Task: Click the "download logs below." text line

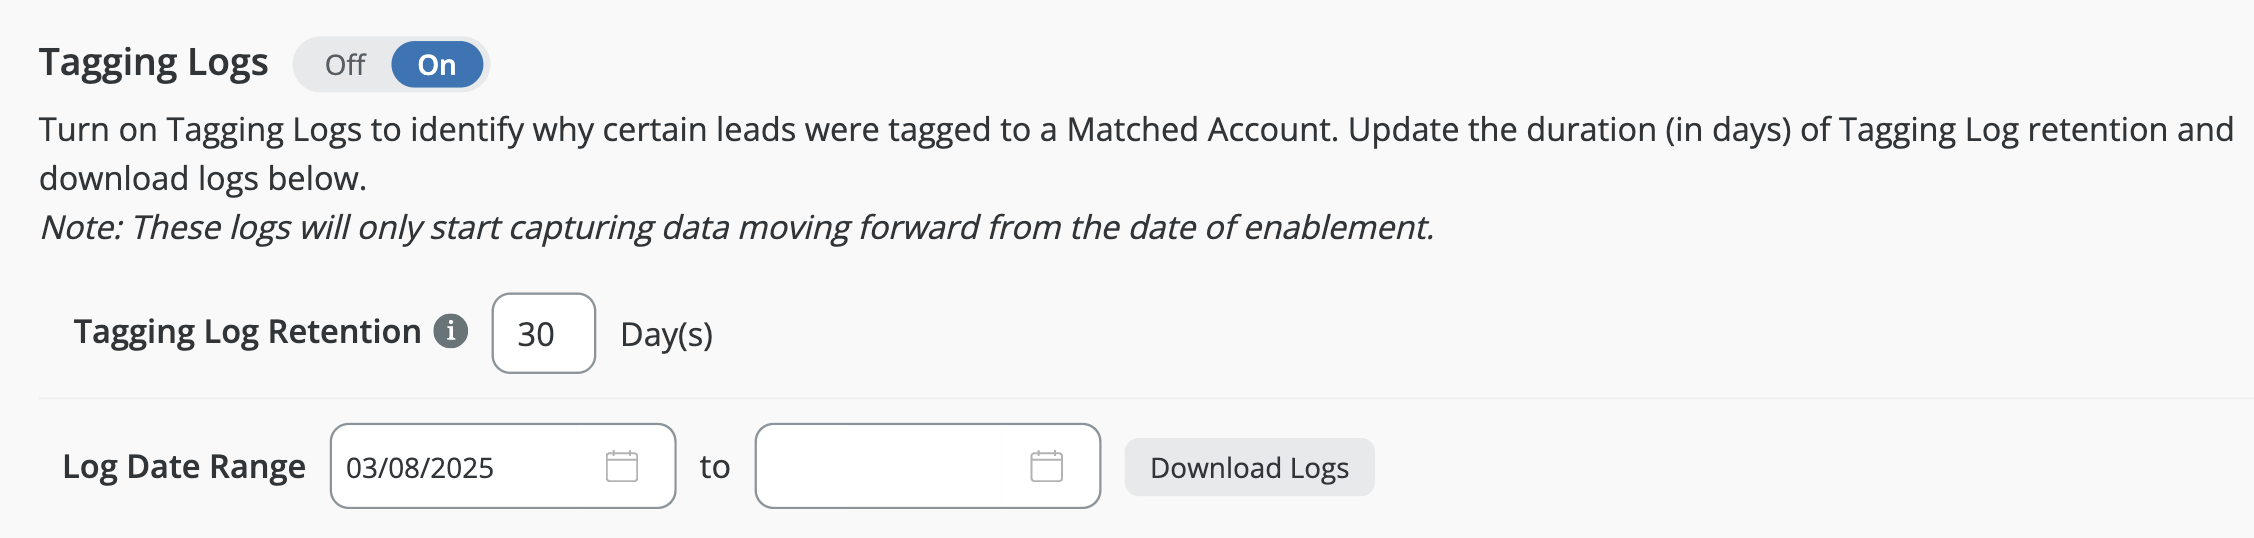Action: [x=203, y=179]
